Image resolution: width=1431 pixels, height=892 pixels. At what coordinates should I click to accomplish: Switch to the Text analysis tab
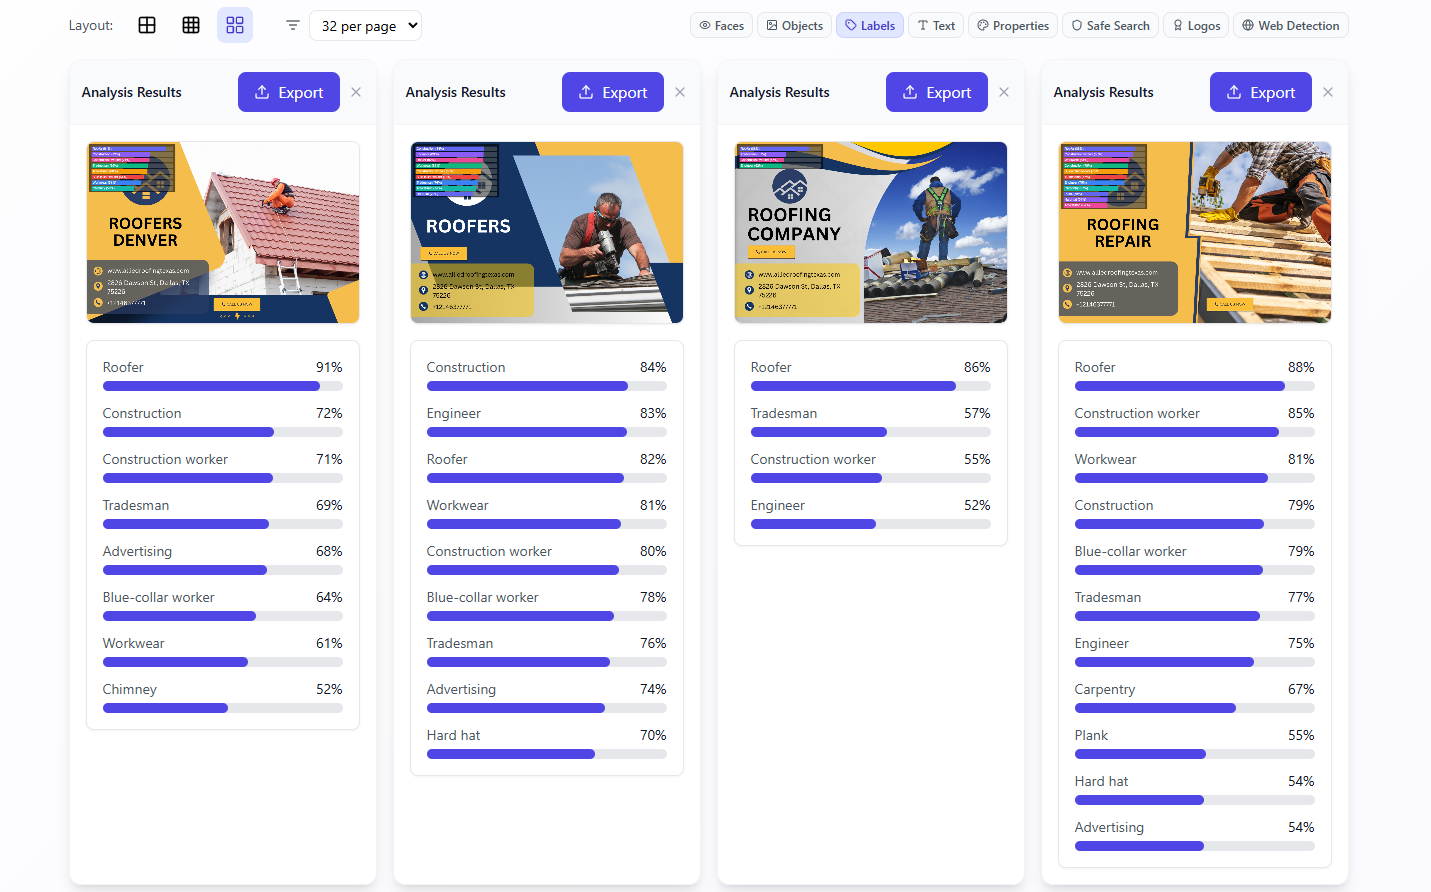tap(936, 25)
